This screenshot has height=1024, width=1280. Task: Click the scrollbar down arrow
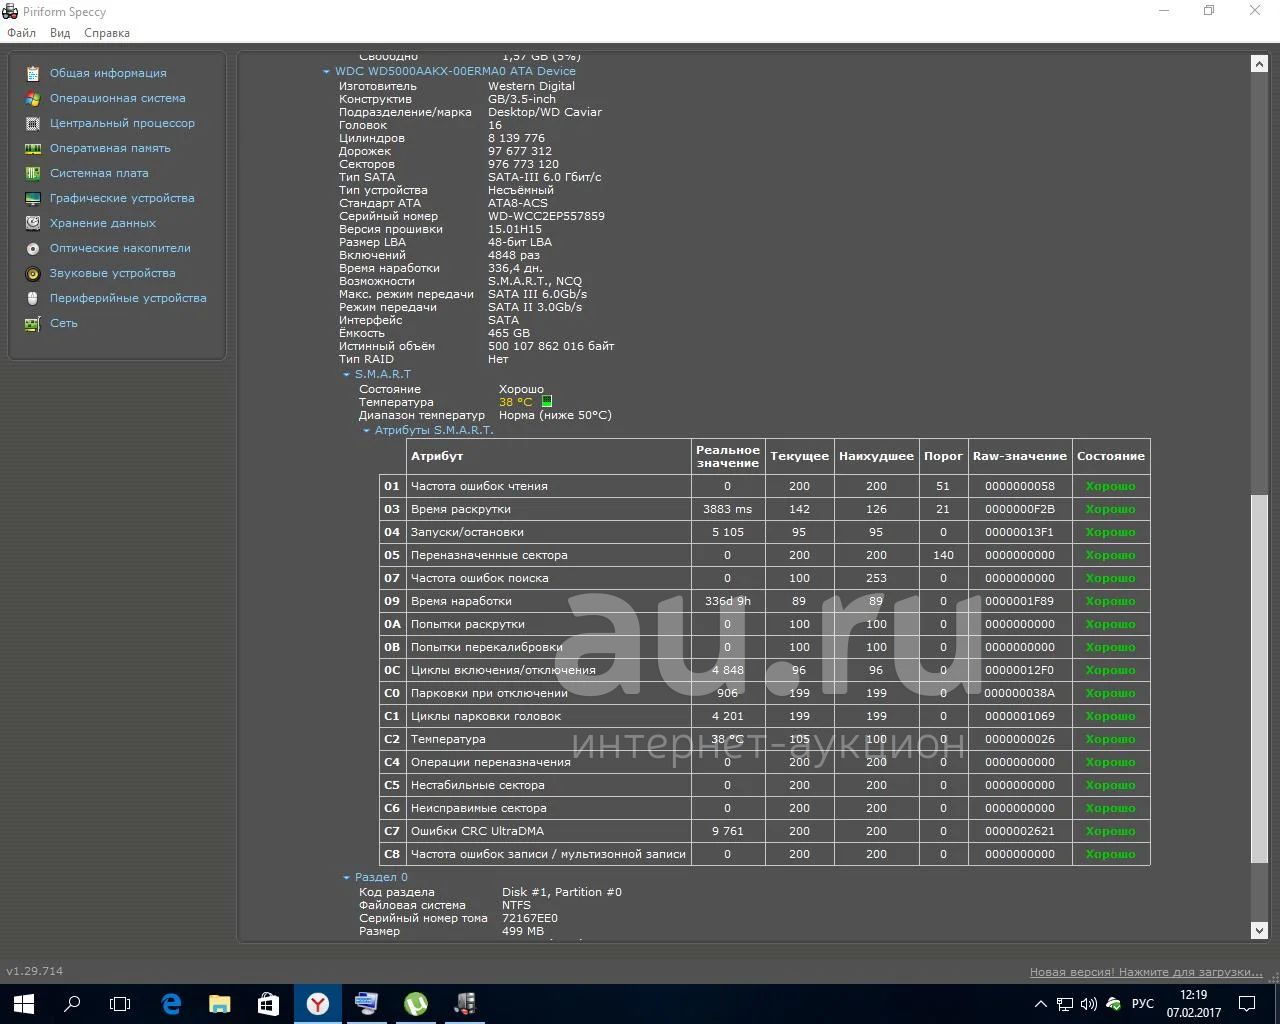tap(1259, 931)
